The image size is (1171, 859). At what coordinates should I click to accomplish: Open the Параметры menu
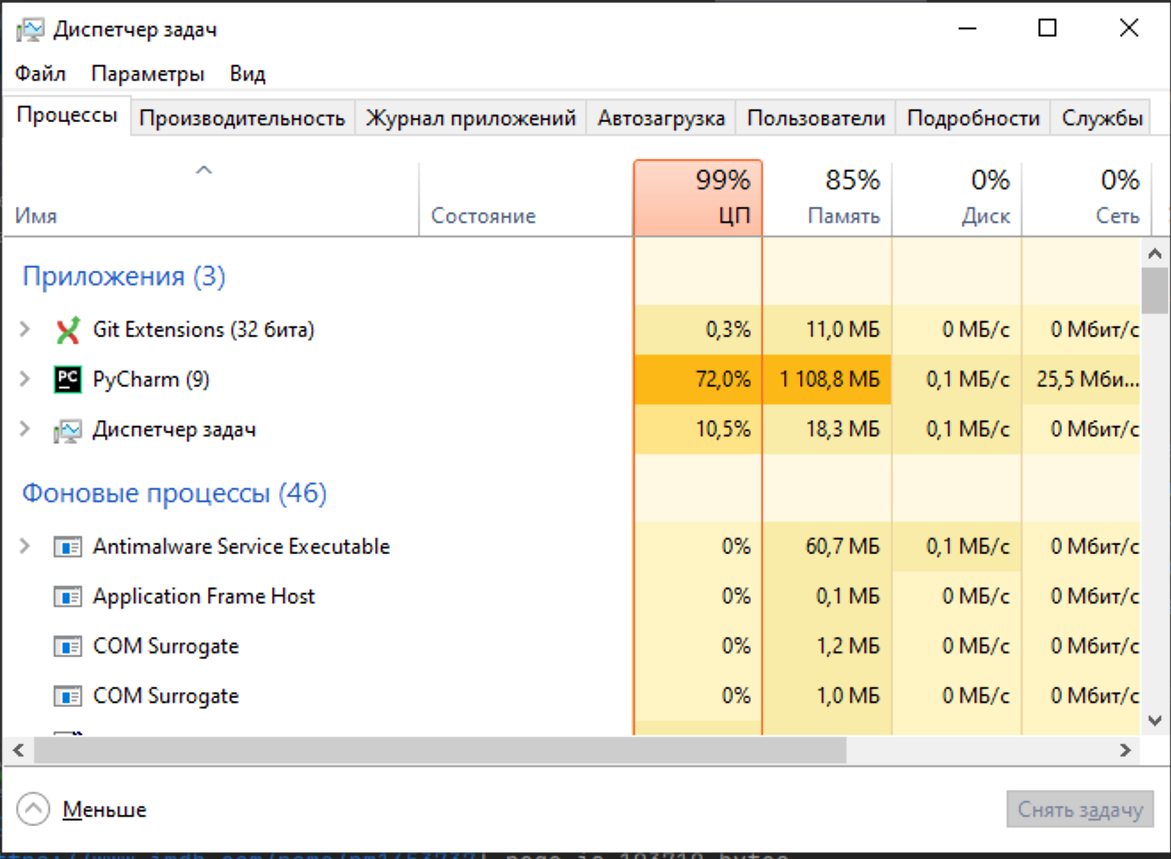(148, 74)
